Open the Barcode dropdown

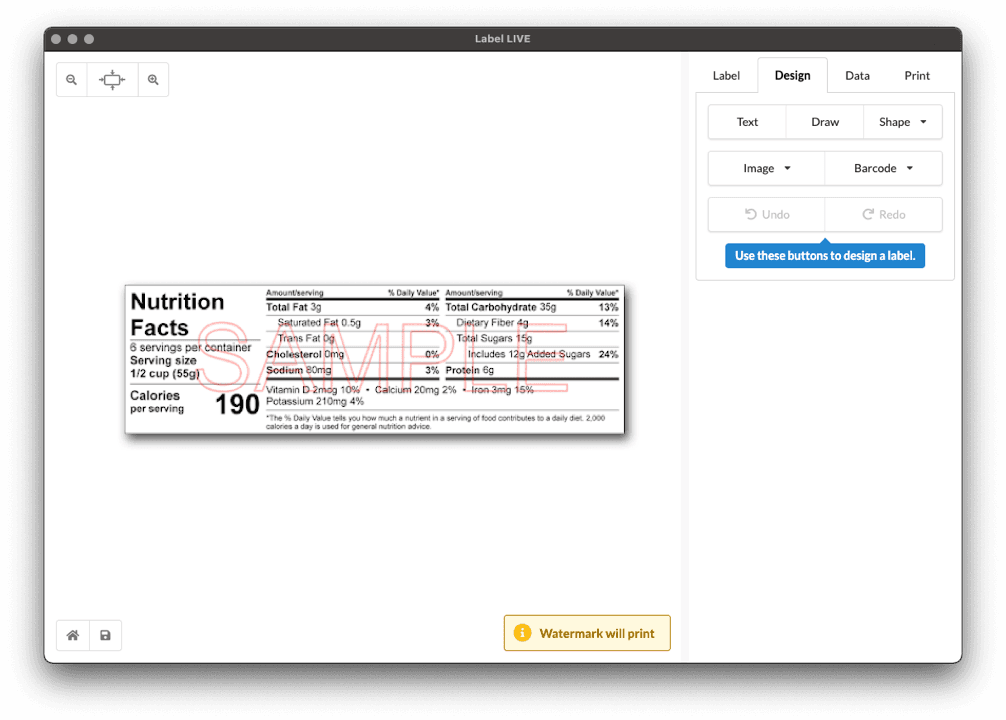tap(882, 168)
